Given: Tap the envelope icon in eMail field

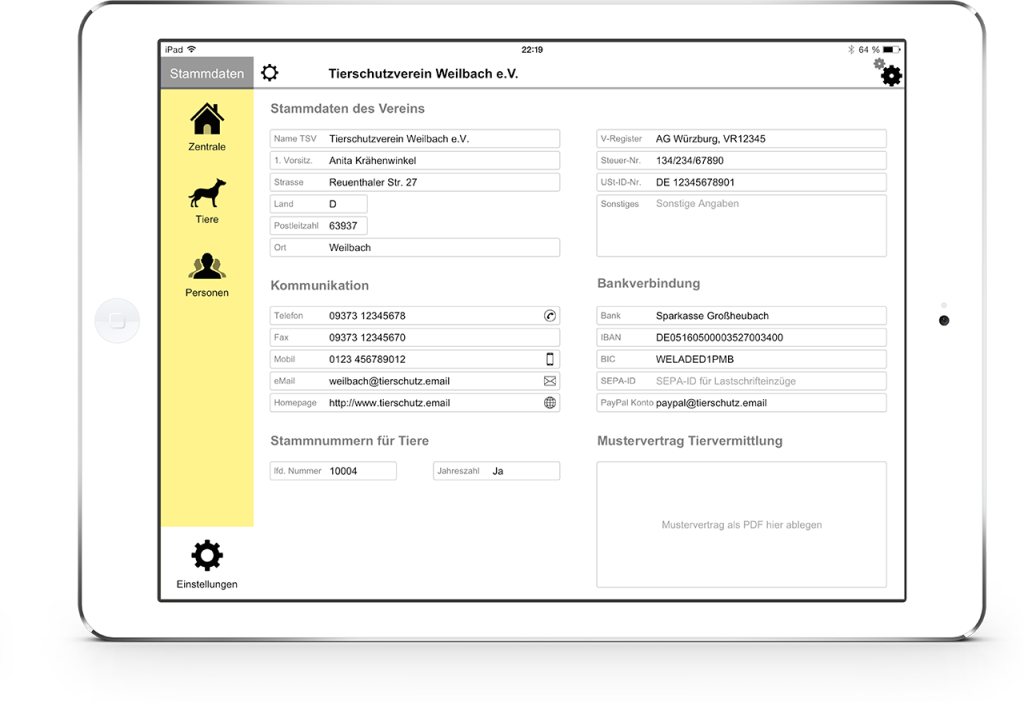Looking at the screenshot, I should [550, 381].
